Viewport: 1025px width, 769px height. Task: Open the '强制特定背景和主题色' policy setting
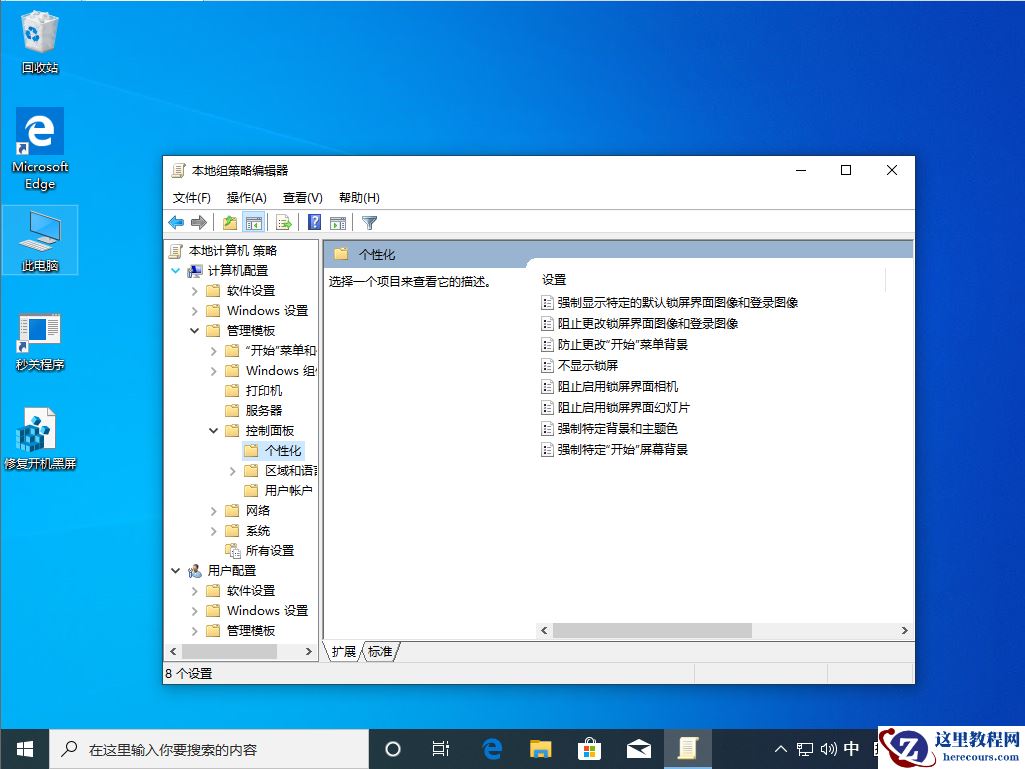tap(616, 428)
